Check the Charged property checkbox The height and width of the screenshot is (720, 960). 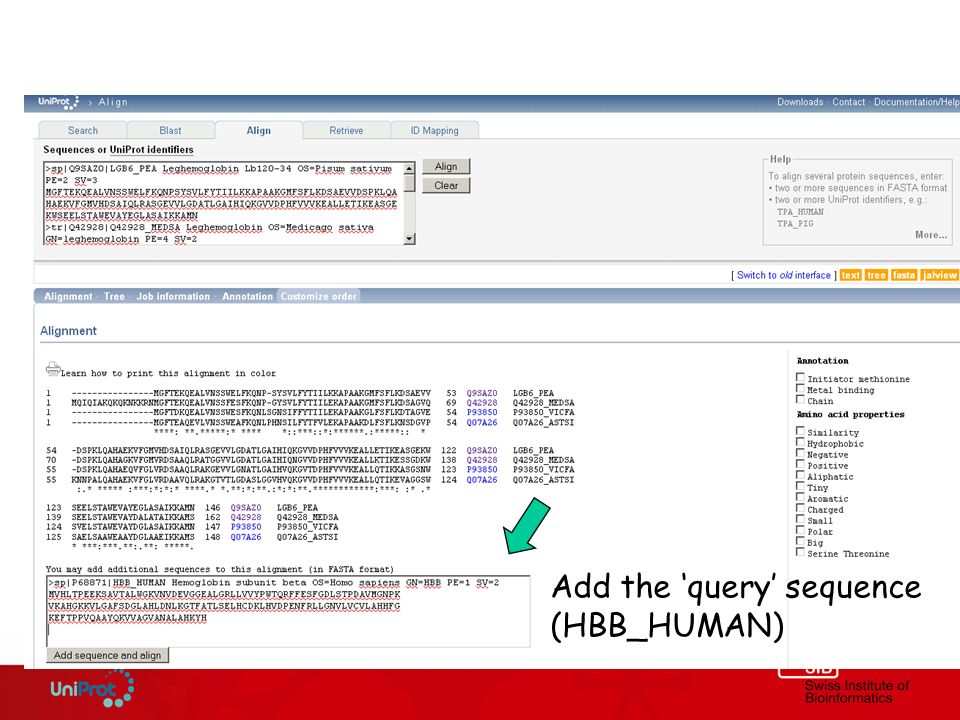pos(800,508)
